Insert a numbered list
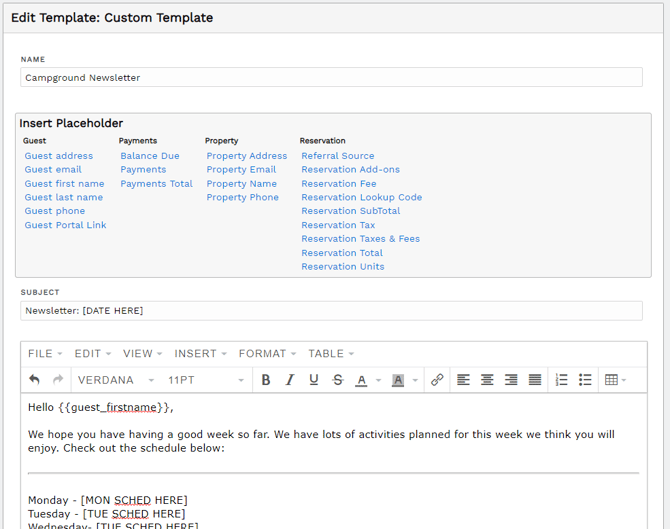This screenshot has height=529, width=670. click(x=561, y=379)
